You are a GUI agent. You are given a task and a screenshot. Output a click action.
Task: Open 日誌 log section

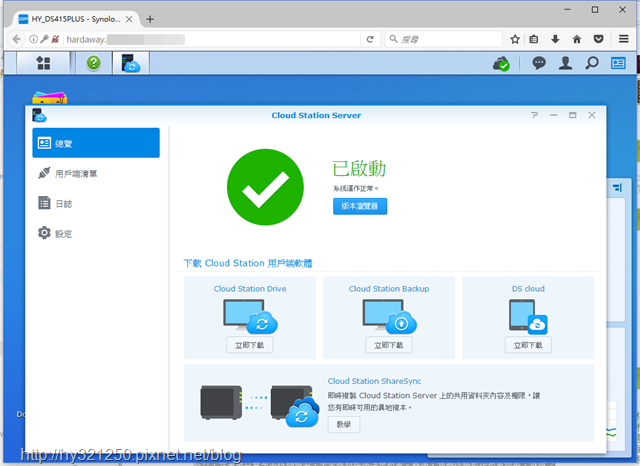(x=96, y=203)
